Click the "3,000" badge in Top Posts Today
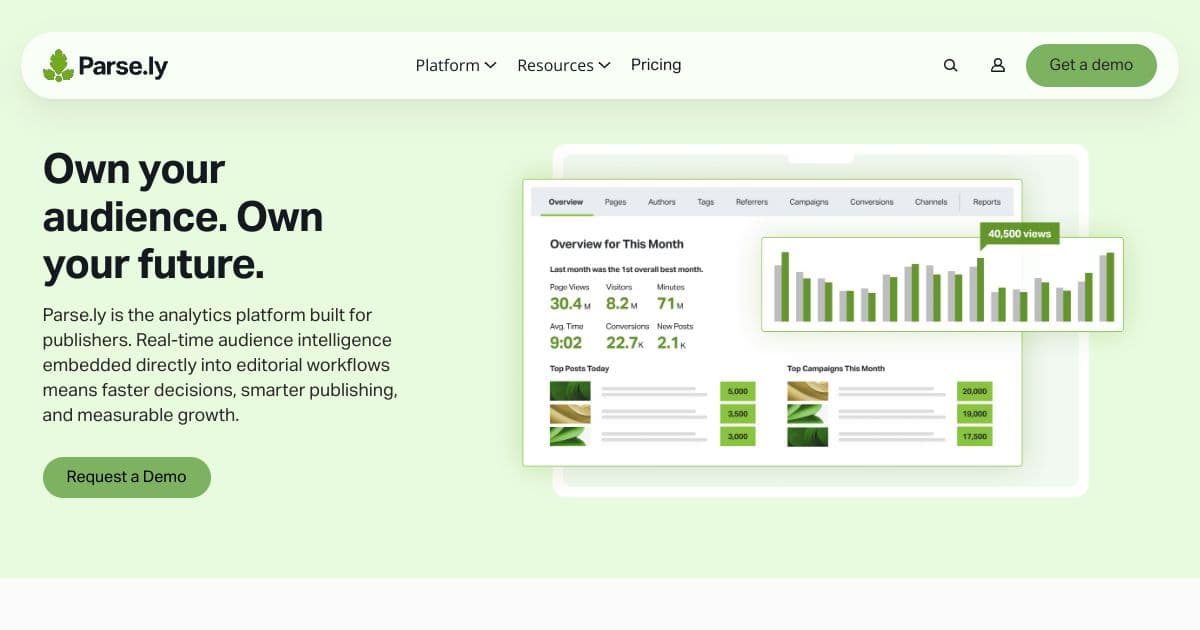The image size is (1200, 630). [737, 436]
